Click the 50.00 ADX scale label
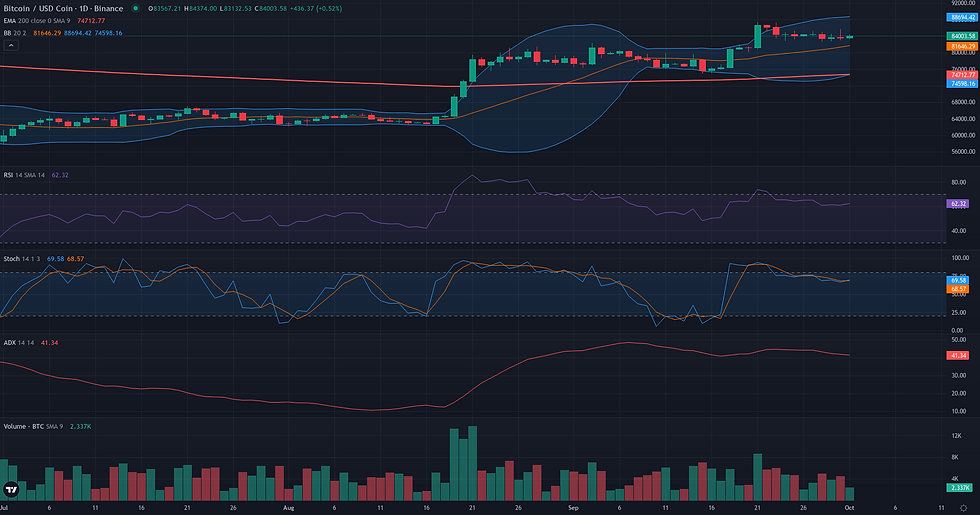The image size is (980, 515). tap(959, 339)
